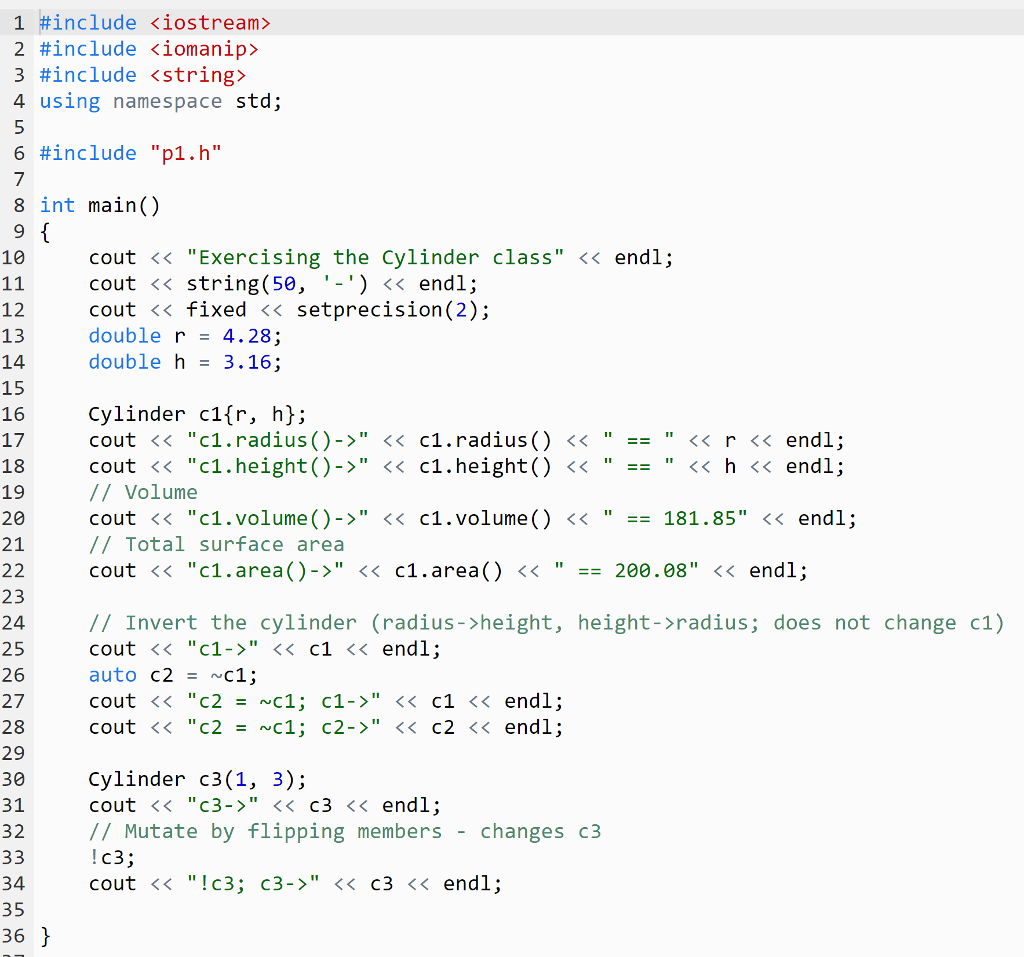Screen dimensions: 1024x957
Task: Click the include directive for iomanip
Action: (150, 48)
